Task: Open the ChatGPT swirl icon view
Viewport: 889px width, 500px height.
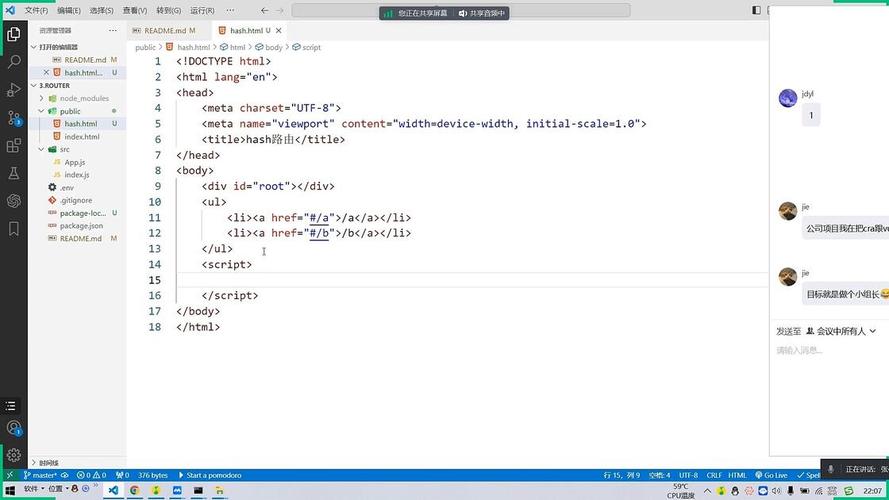Action: 14,201
